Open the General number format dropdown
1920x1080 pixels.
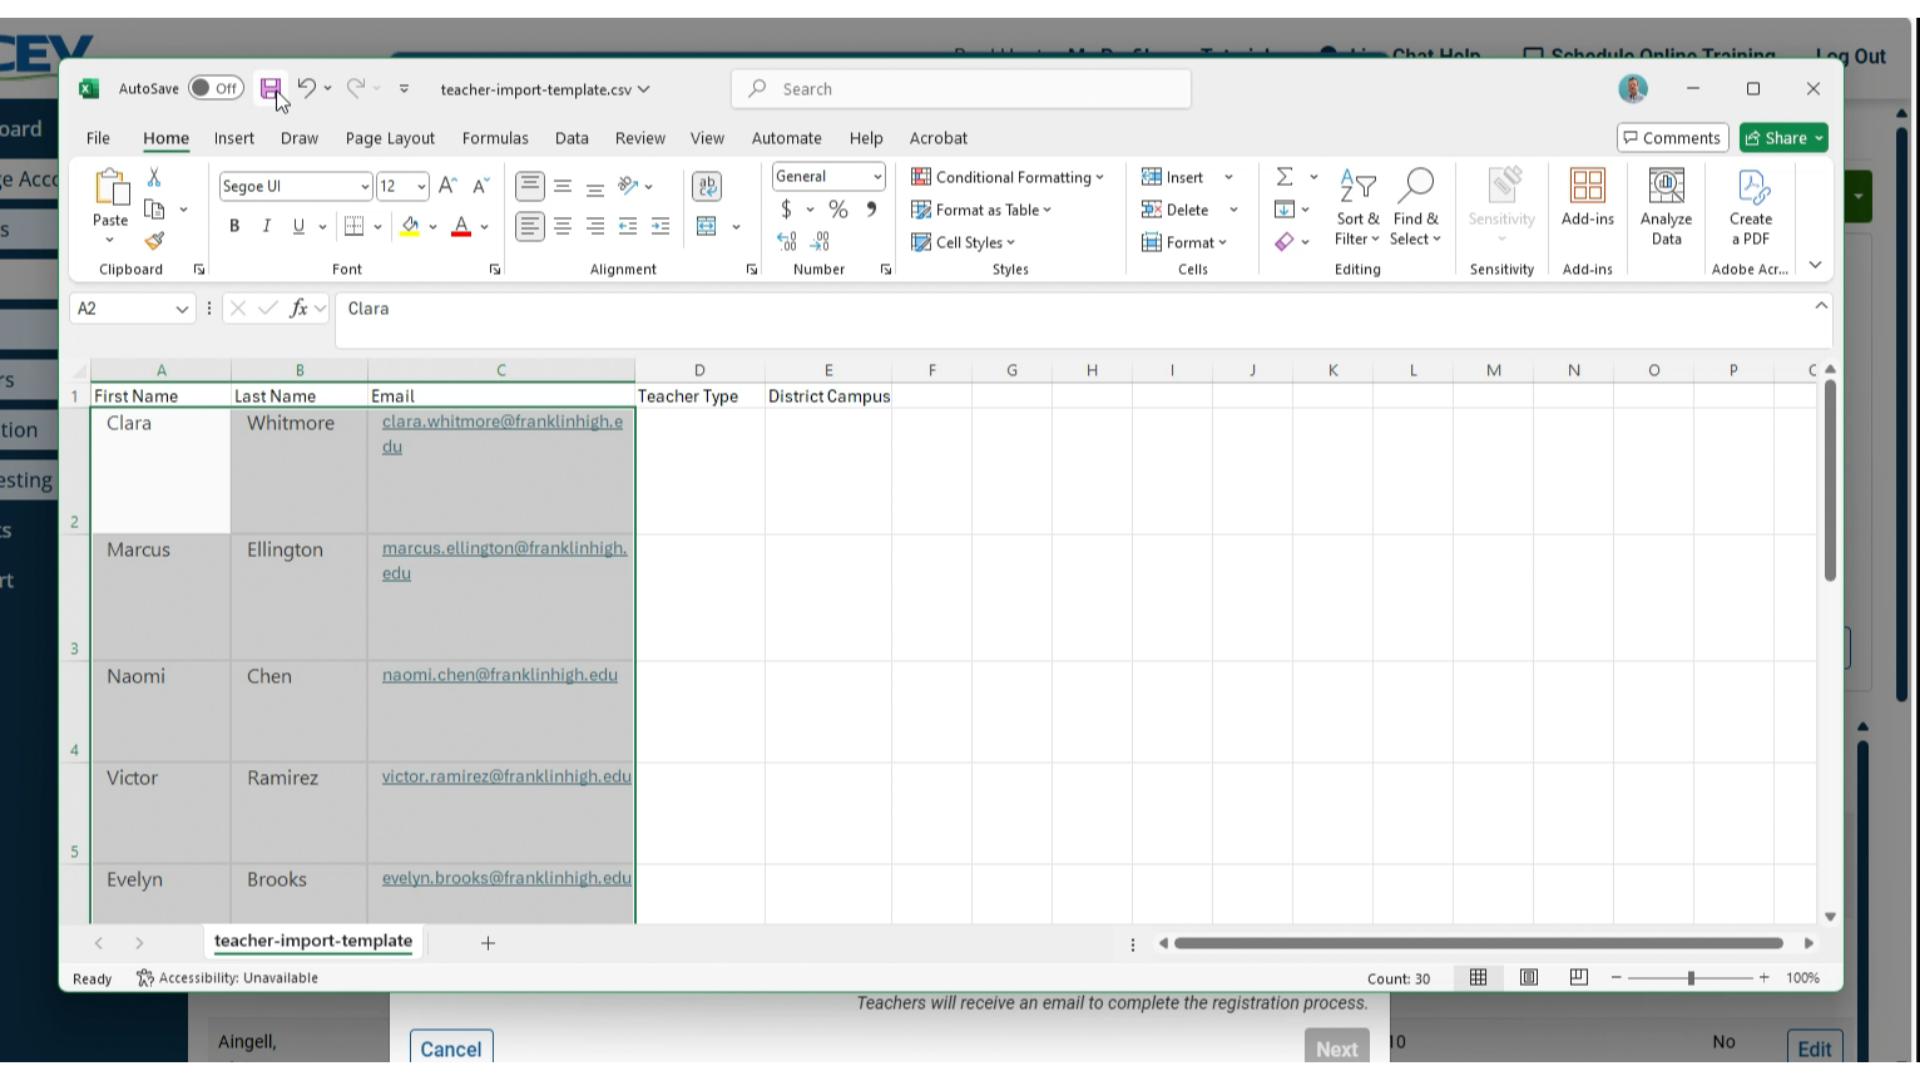point(875,177)
